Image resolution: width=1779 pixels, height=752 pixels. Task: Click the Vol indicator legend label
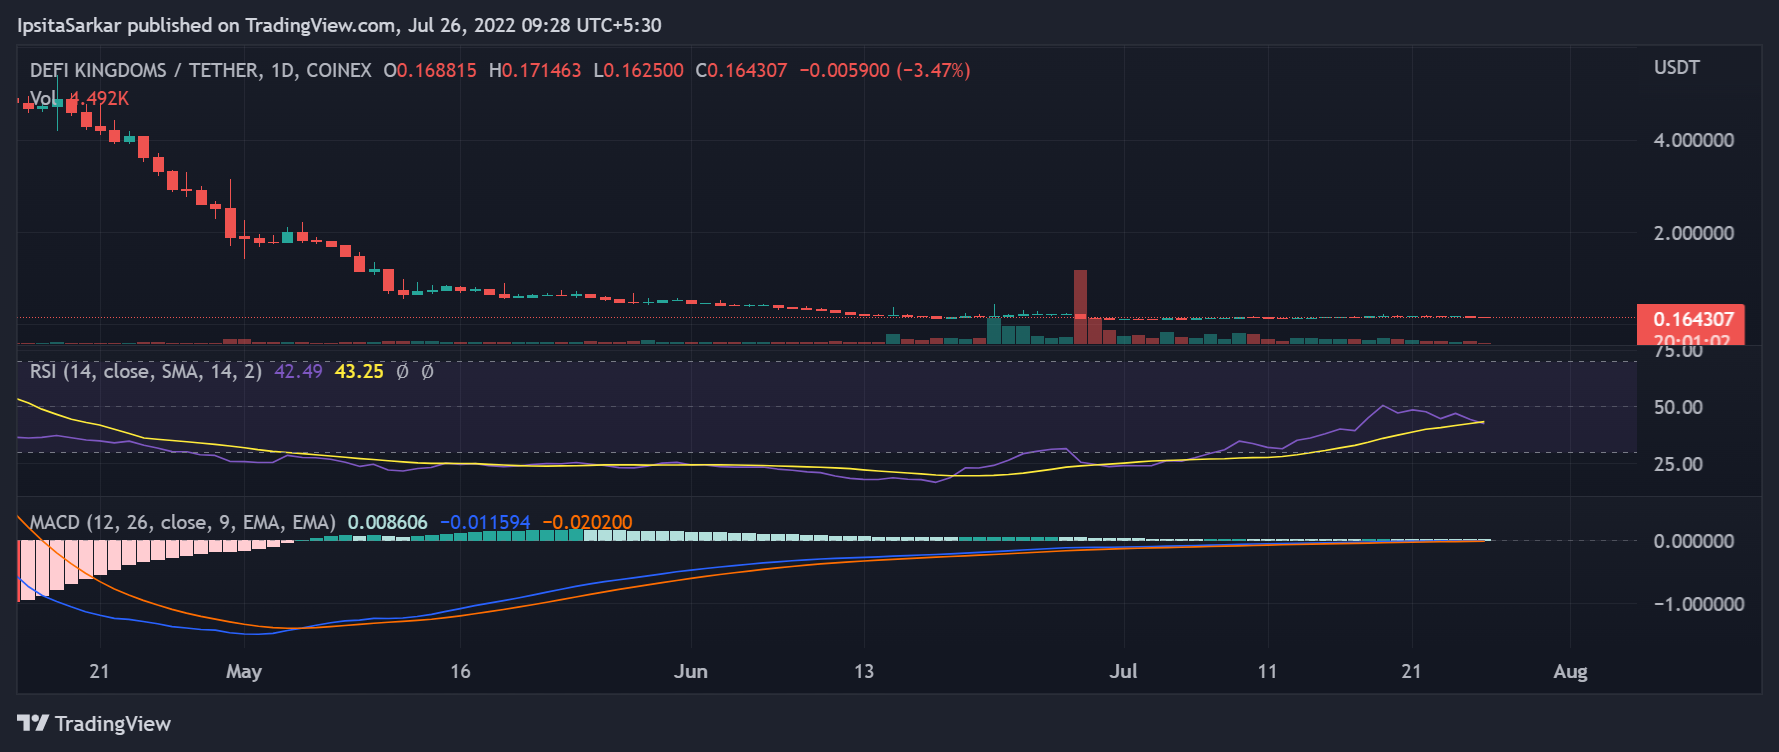click(43, 98)
